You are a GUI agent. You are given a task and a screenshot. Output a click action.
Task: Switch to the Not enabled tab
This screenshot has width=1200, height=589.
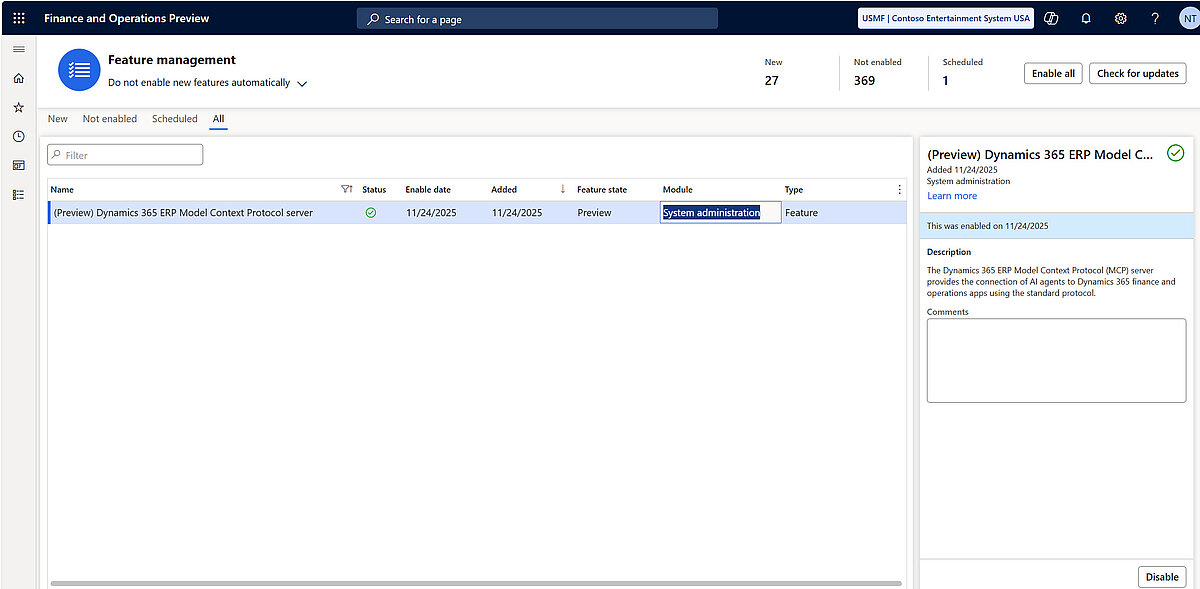coord(110,119)
